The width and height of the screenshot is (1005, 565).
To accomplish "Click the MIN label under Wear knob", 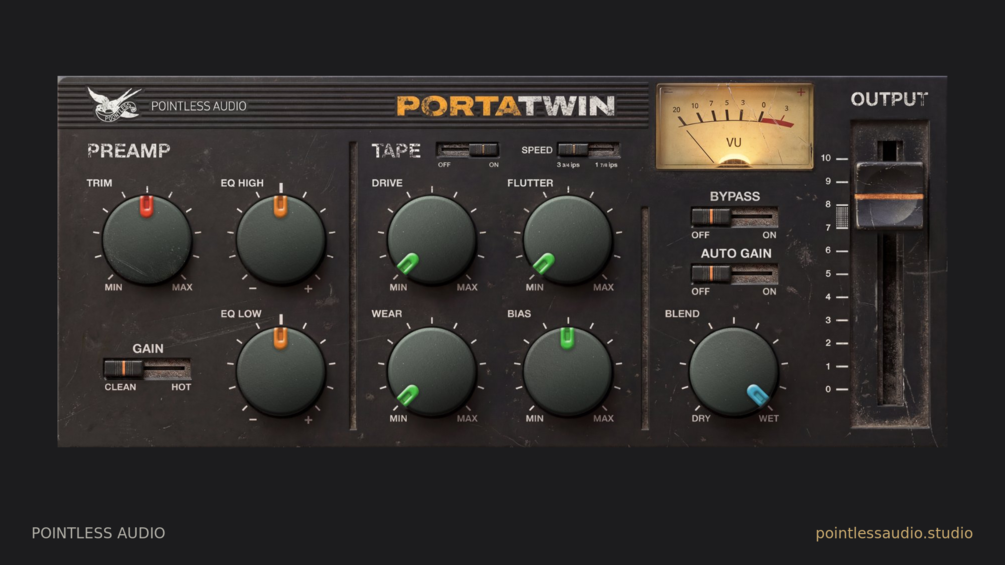I will [398, 418].
